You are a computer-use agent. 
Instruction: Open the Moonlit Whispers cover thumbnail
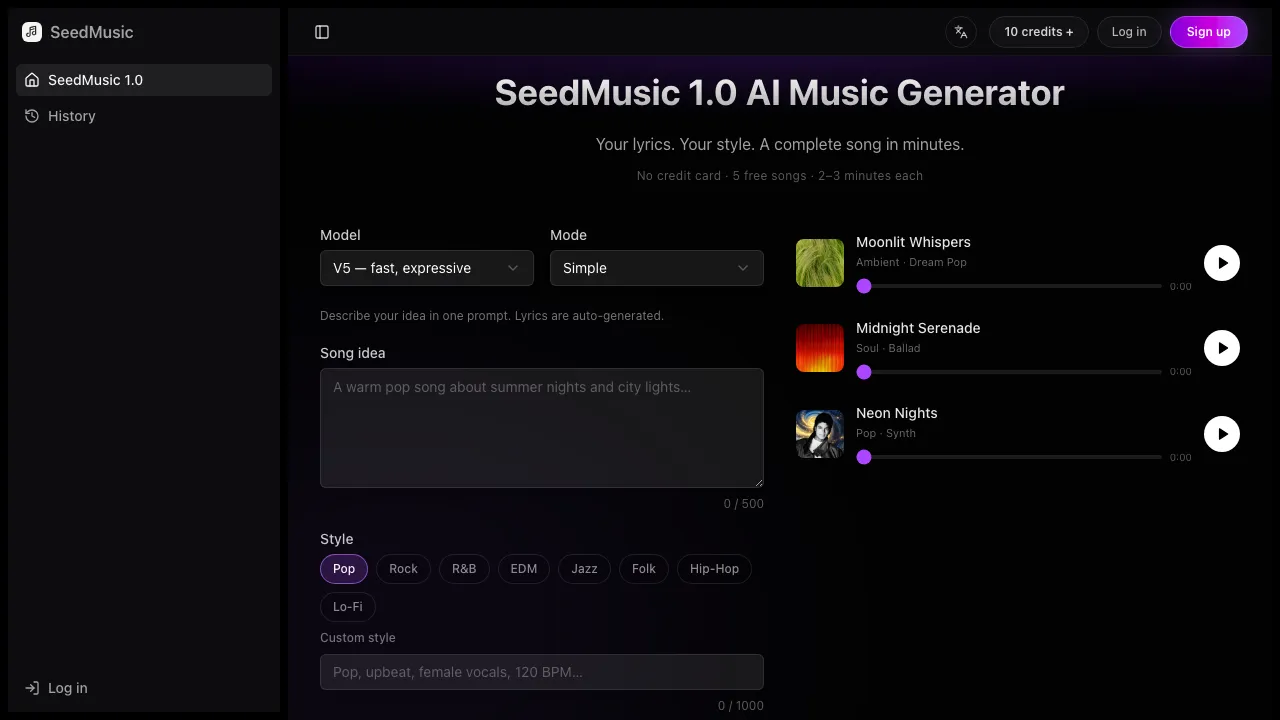[x=820, y=263]
